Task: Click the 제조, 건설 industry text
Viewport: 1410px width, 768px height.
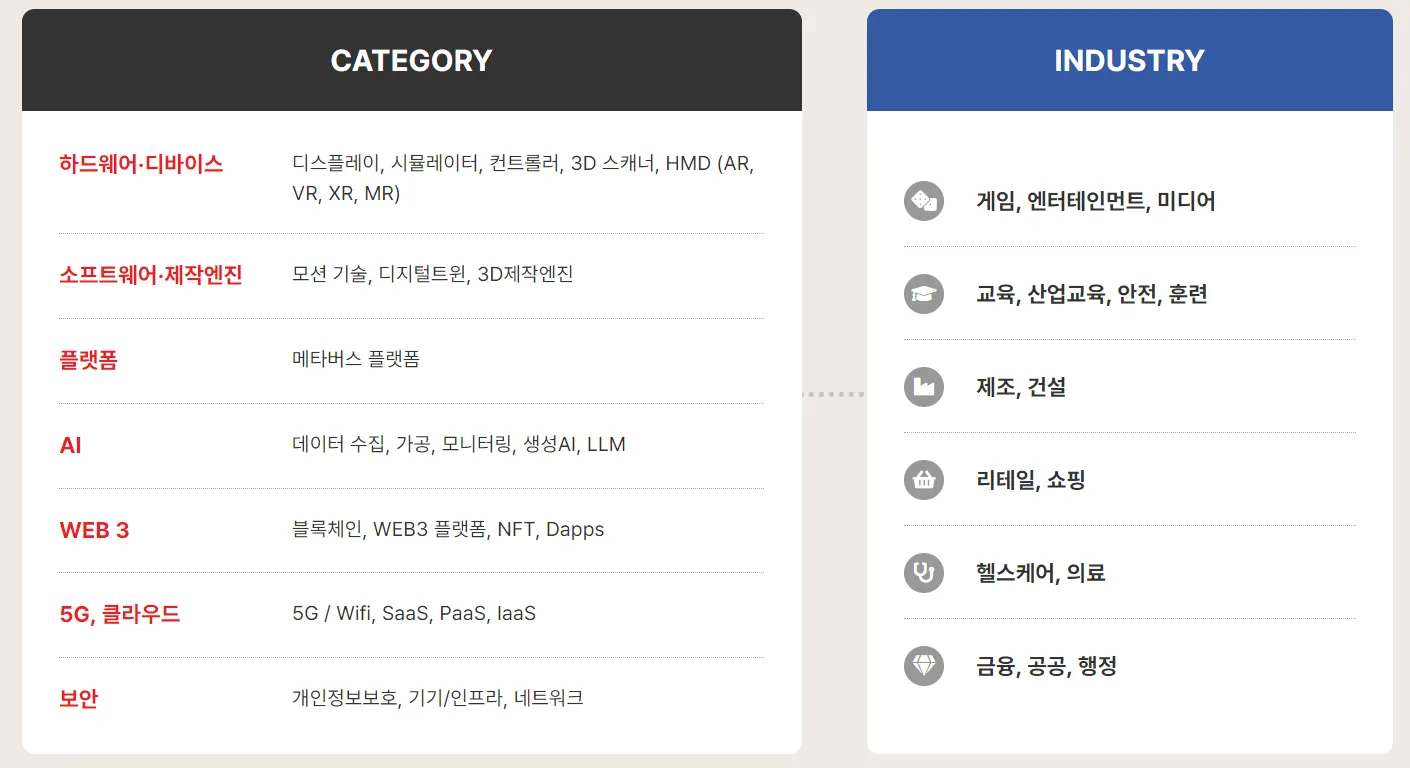Action: pos(1021,387)
